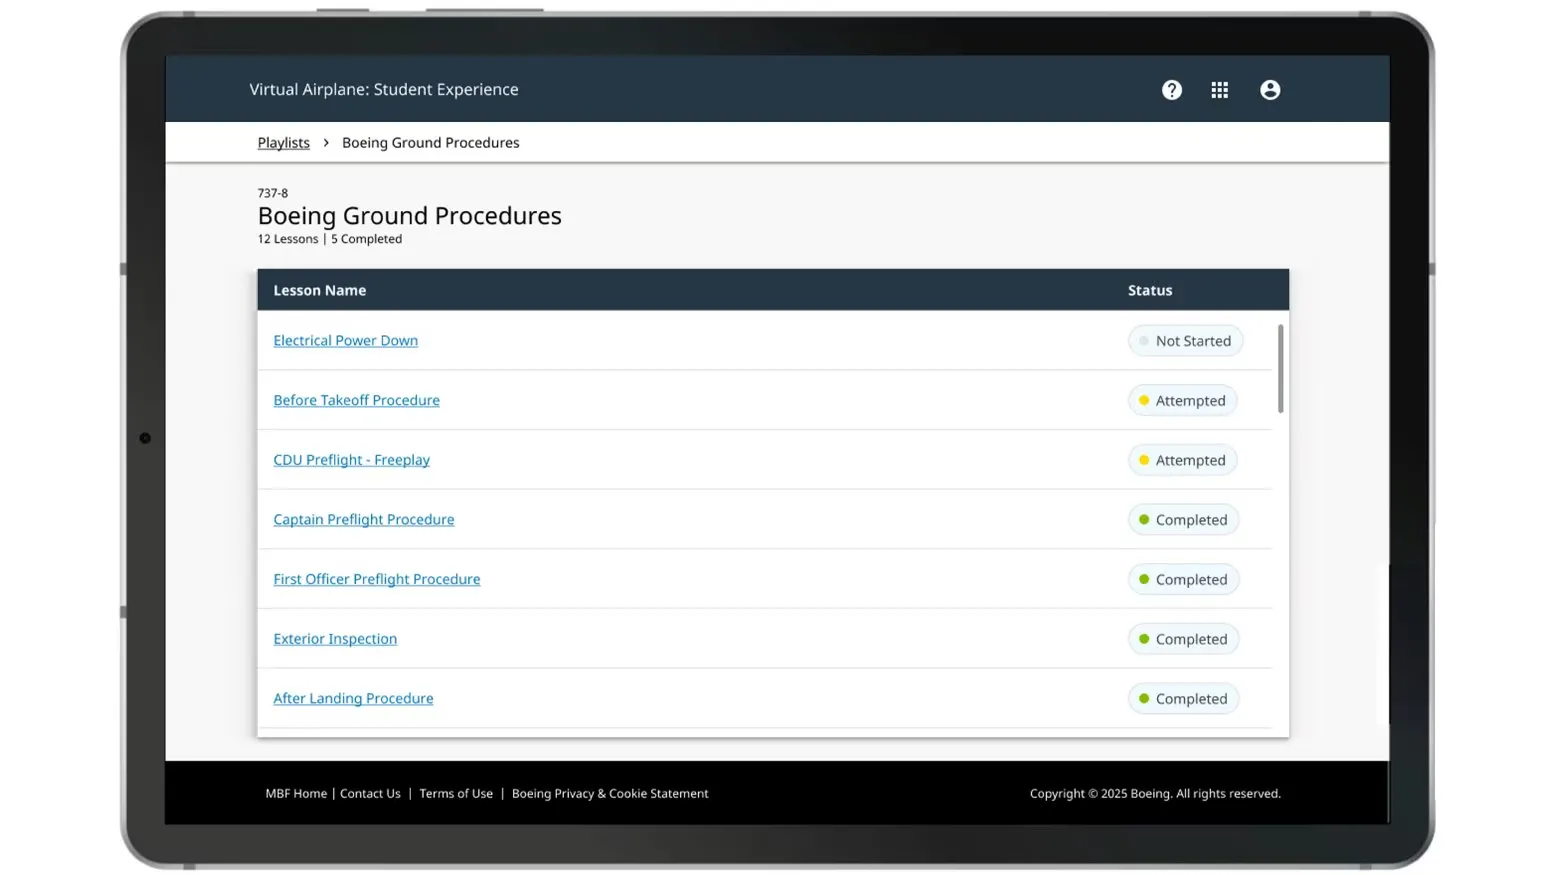Launch CDU Preflight - Freeplay lesson

point(351,460)
